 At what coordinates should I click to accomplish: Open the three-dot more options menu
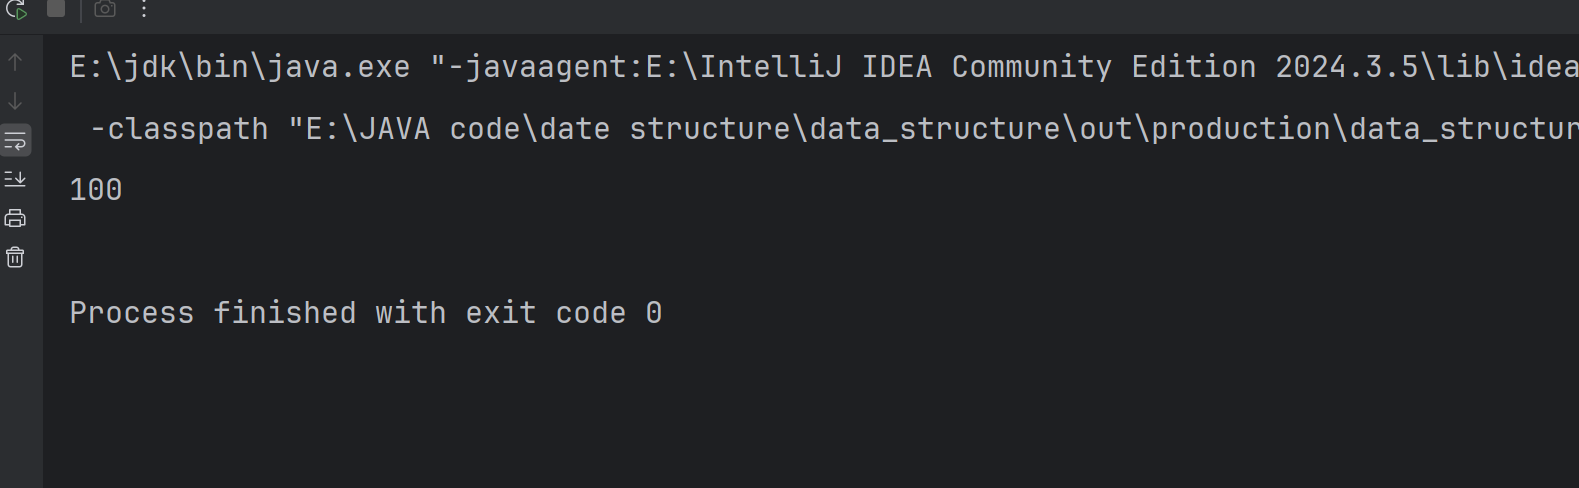pyautogui.click(x=144, y=10)
